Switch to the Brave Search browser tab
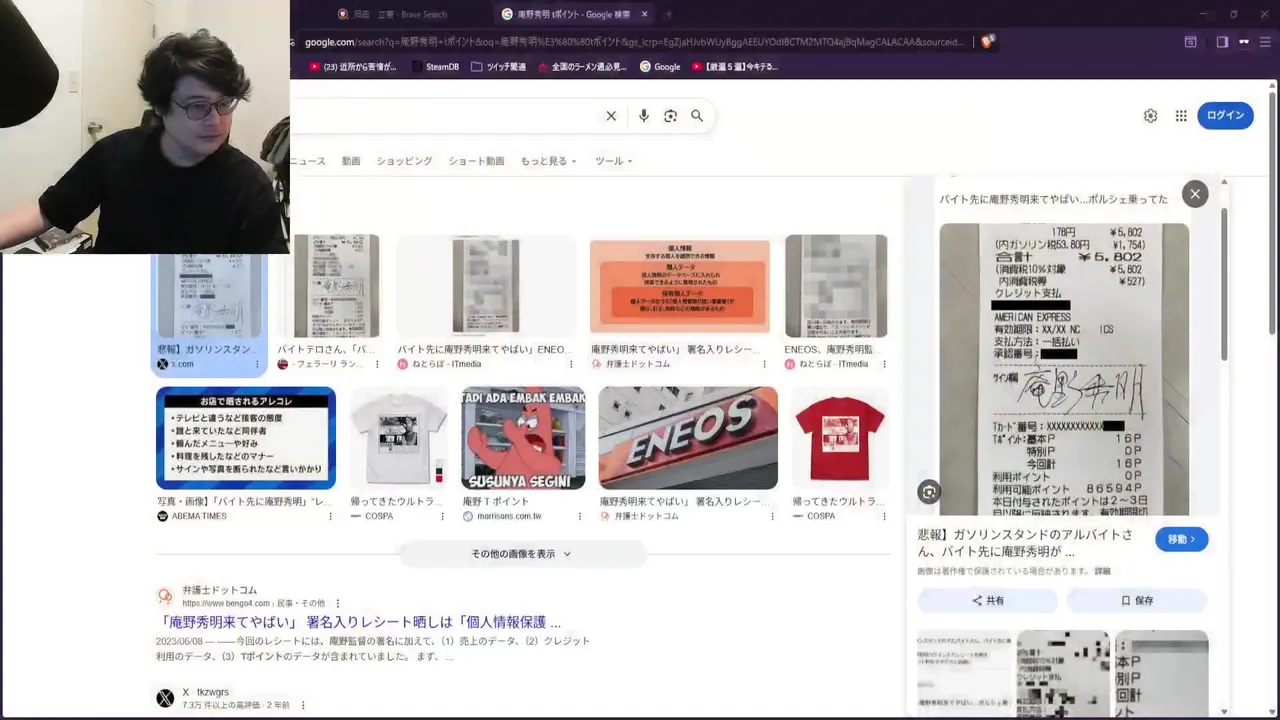Viewport: 1280px width, 720px height. 400,14
